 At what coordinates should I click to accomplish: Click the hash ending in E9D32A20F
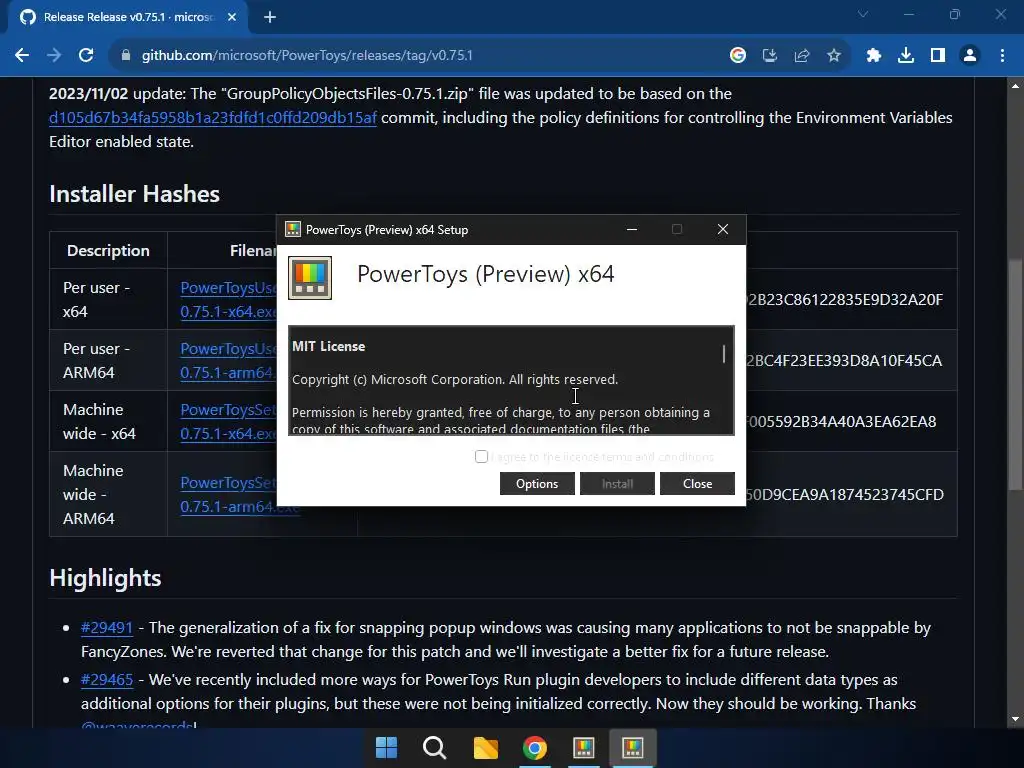[845, 300]
